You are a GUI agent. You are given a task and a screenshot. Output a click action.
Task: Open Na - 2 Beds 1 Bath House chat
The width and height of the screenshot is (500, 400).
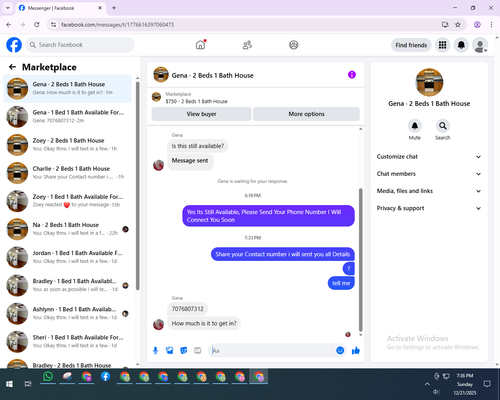[67, 229]
